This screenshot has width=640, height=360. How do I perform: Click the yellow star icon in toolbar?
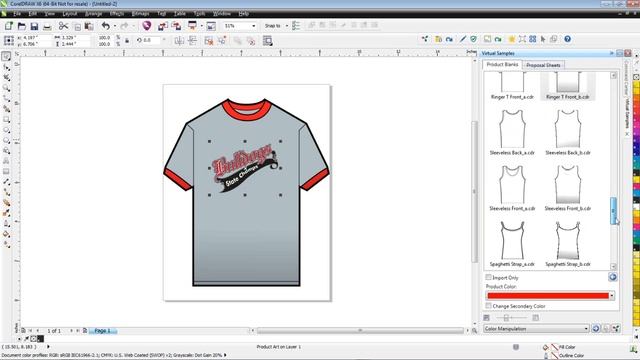click(x=511, y=39)
